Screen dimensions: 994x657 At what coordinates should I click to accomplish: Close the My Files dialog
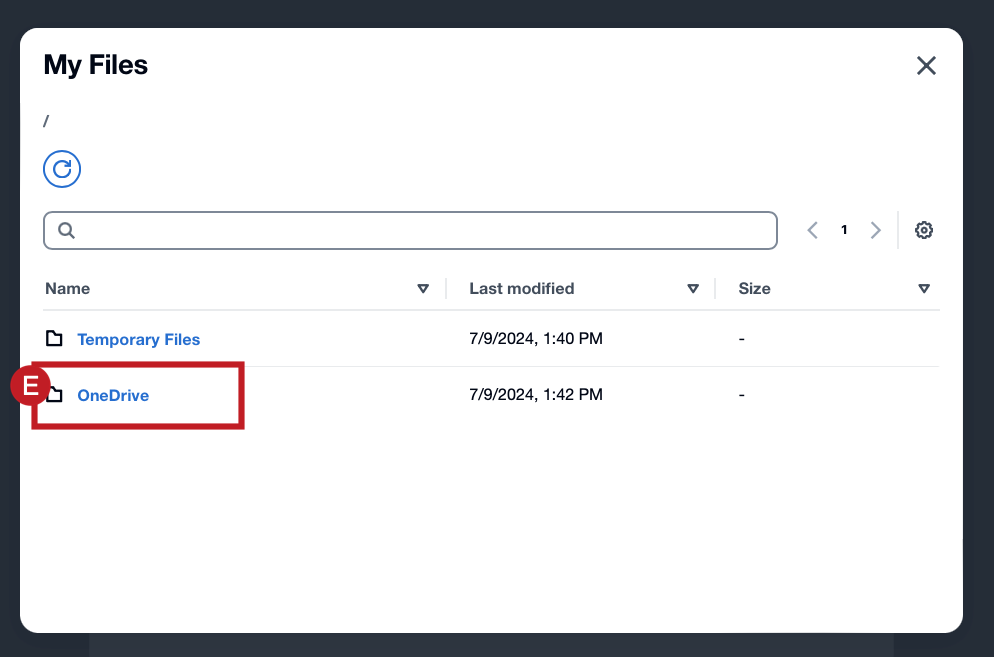[926, 65]
